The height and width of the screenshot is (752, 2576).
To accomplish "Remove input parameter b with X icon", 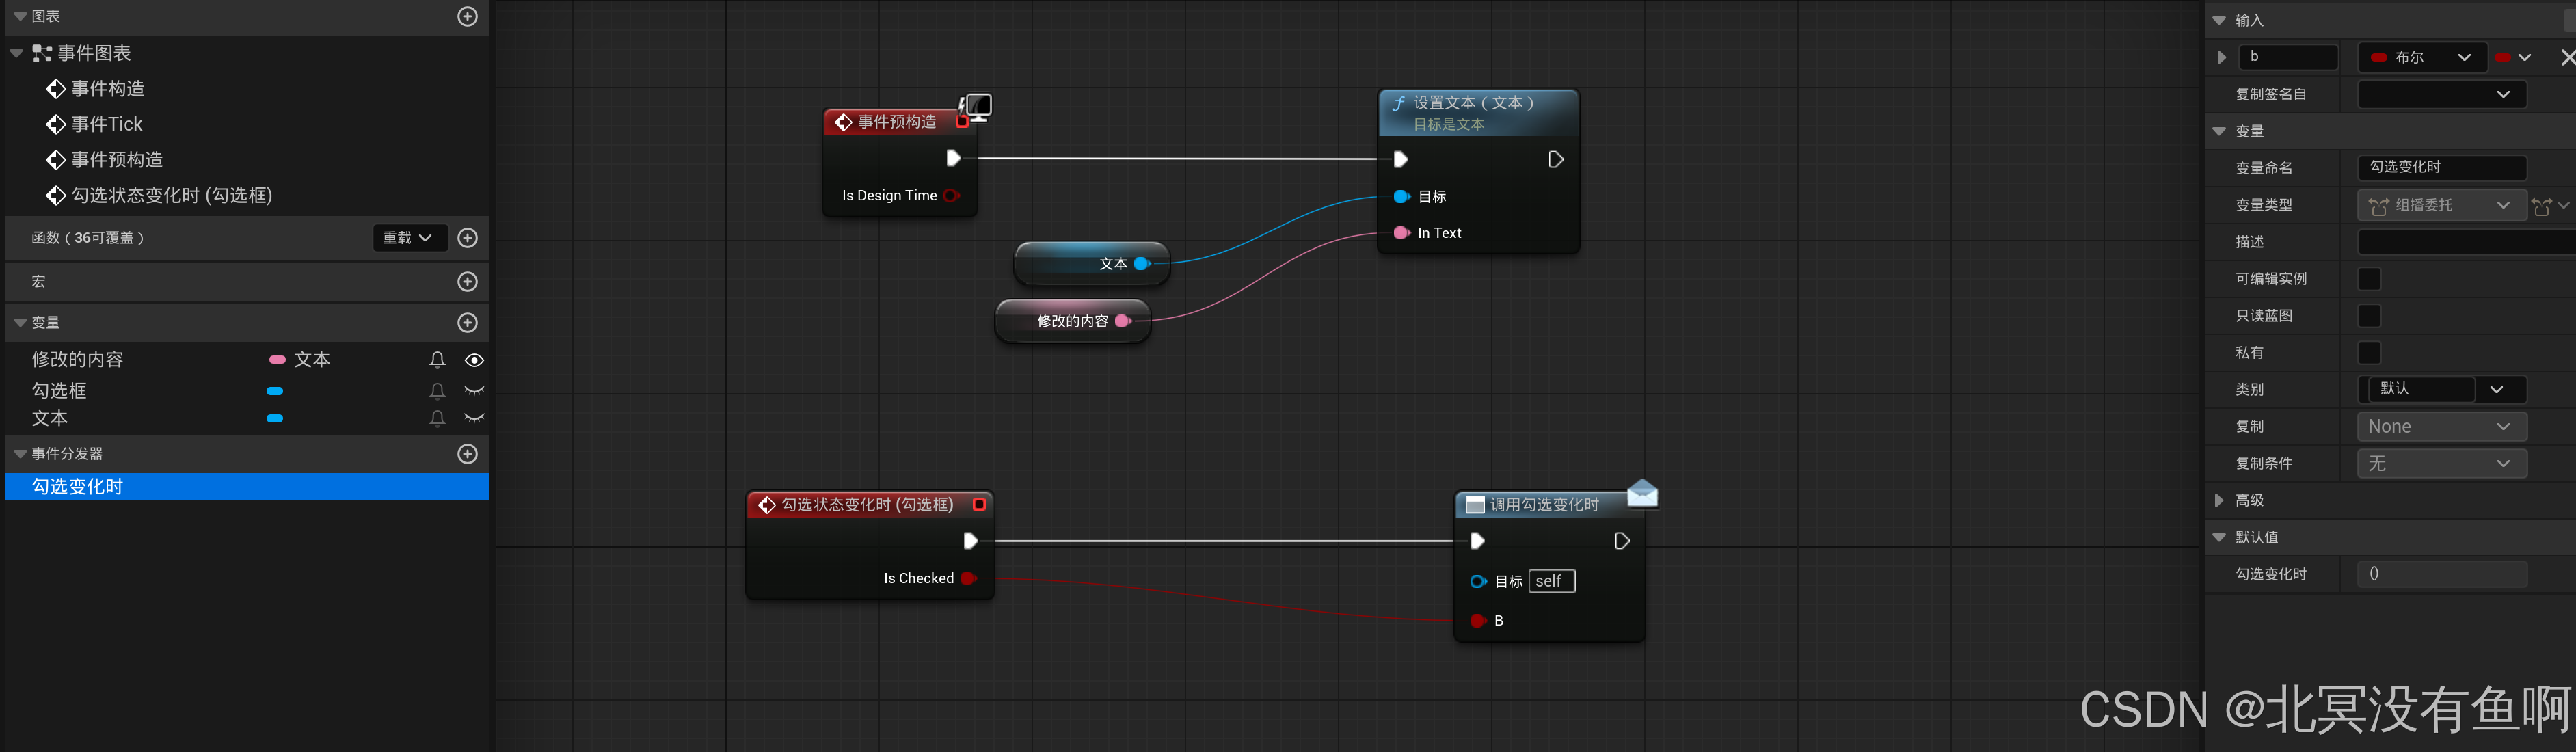I will (x=2567, y=58).
